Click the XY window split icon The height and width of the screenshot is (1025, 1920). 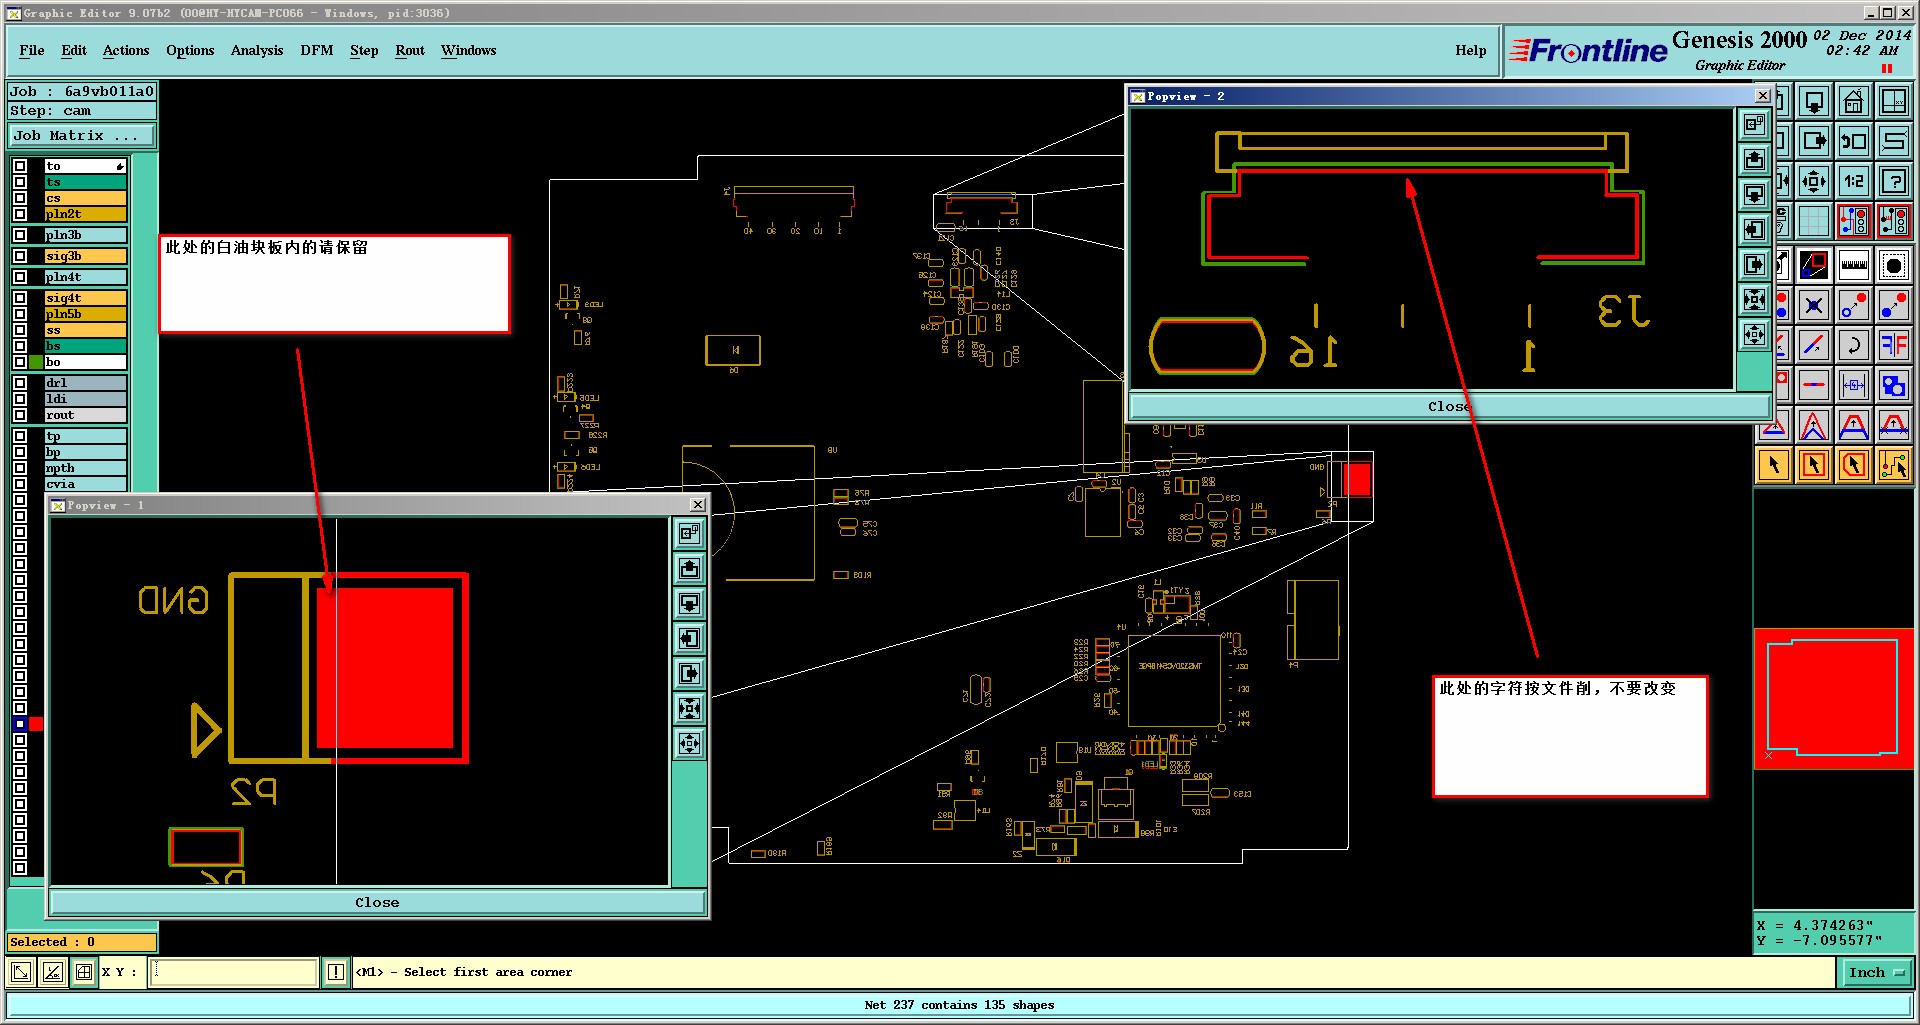pos(1894,101)
